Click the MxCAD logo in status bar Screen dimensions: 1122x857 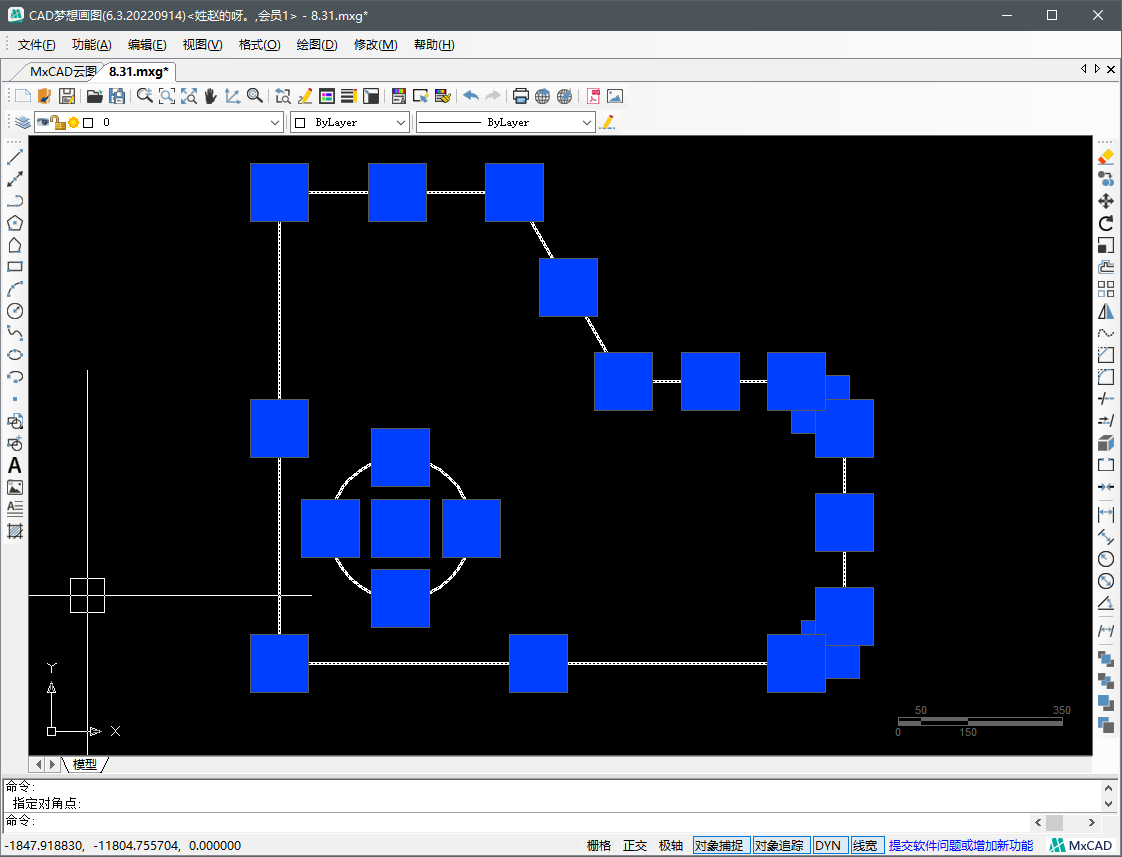click(1081, 846)
